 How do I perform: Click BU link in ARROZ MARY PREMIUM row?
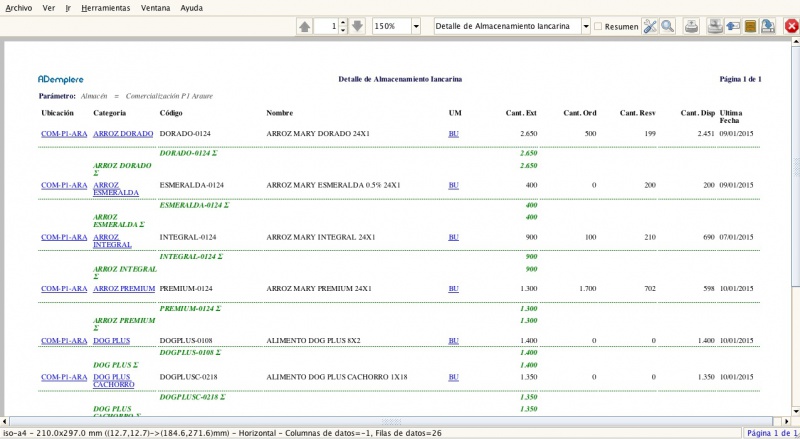(454, 288)
